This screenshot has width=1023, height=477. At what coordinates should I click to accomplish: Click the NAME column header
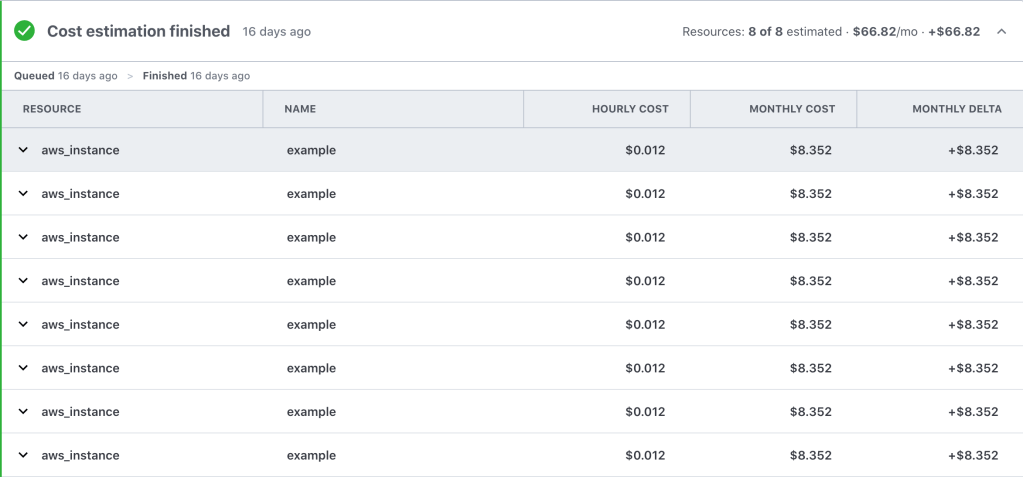[301, 109]
